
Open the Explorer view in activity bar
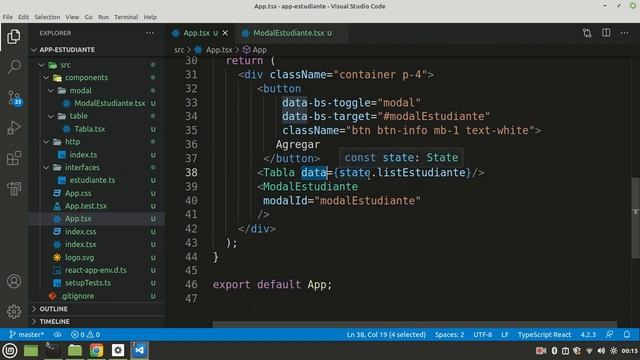pos(13,37)
